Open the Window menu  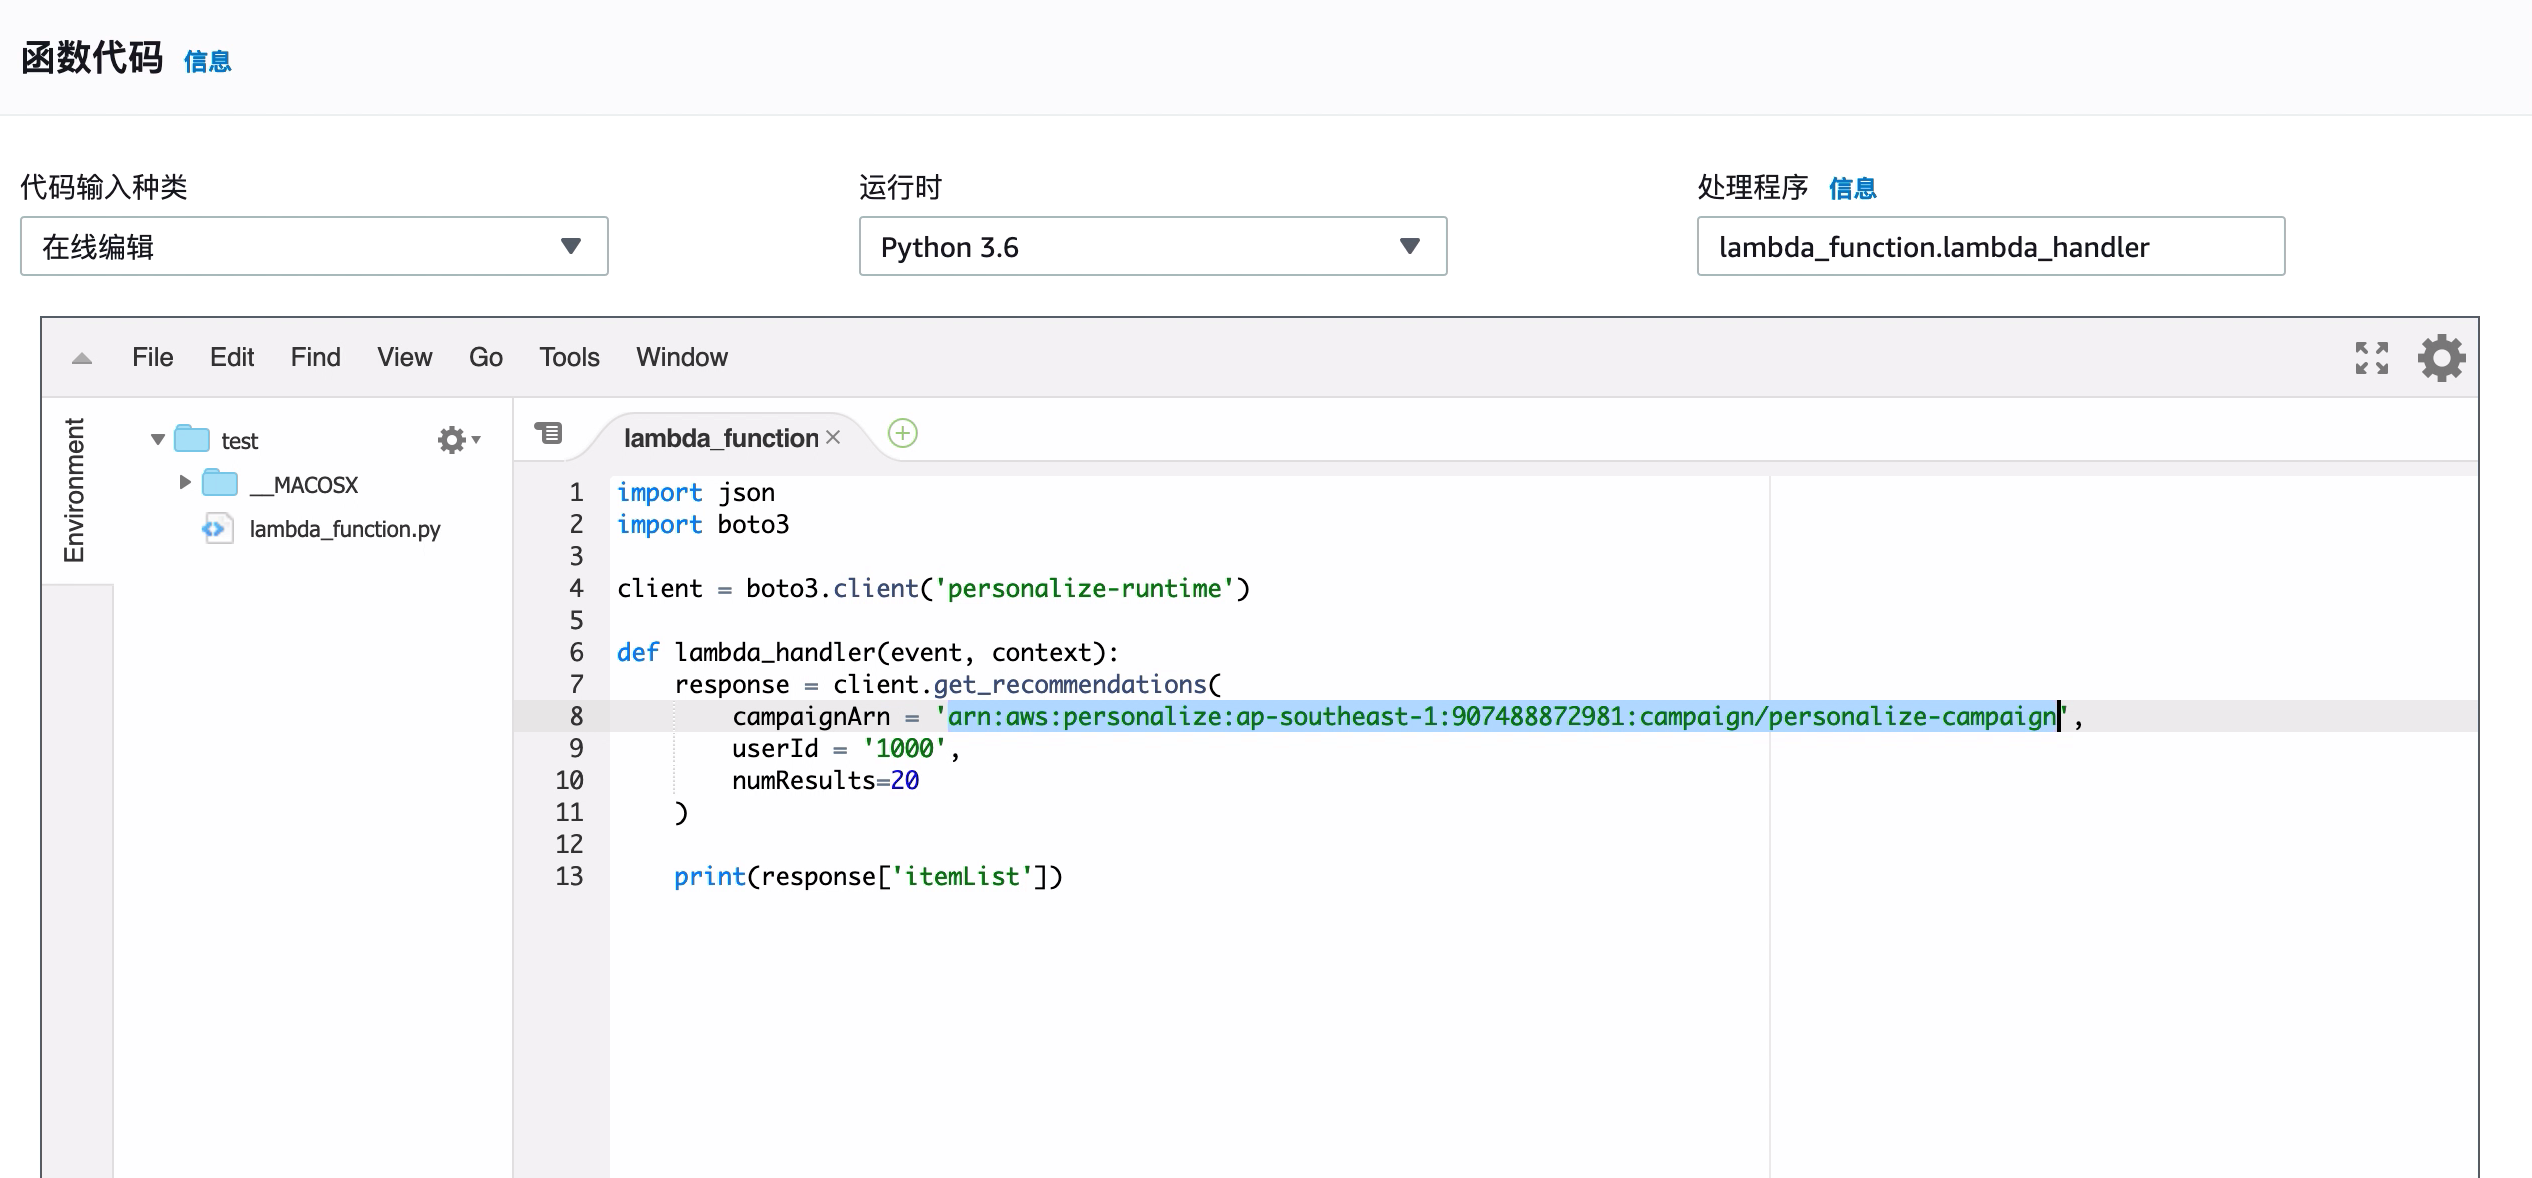coord(682,357)
